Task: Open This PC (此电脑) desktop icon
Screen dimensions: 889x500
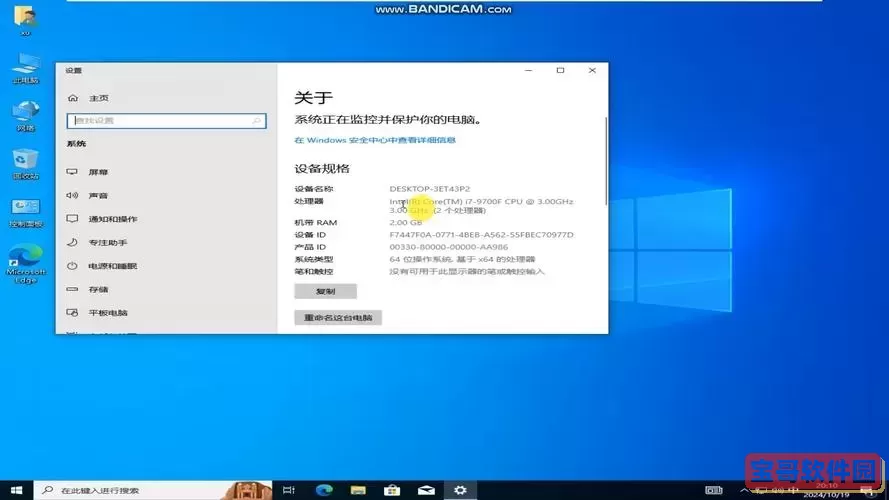Action: click(26, 69)
